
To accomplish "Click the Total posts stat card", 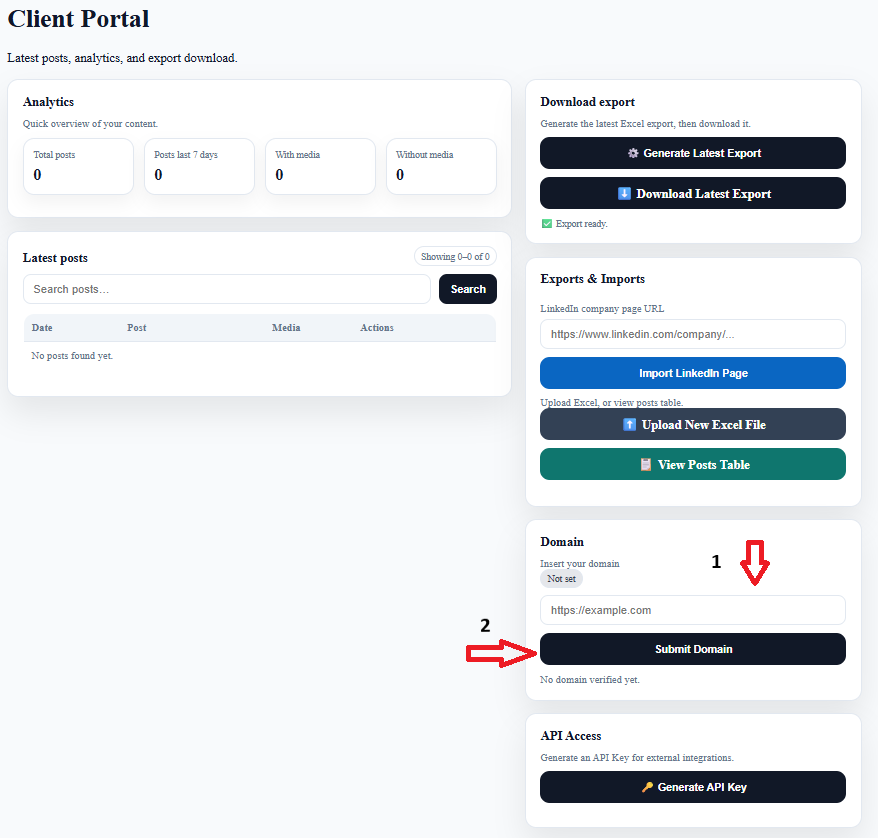I will 78,166.
